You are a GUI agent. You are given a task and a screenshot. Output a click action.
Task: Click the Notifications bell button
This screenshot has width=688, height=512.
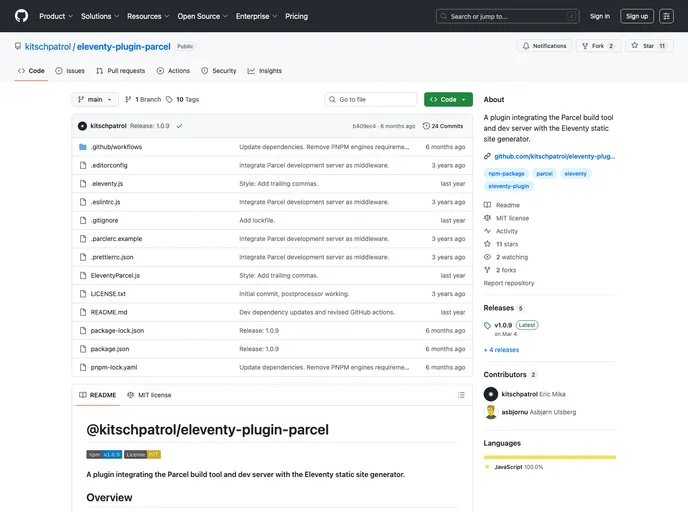[544, 46]
